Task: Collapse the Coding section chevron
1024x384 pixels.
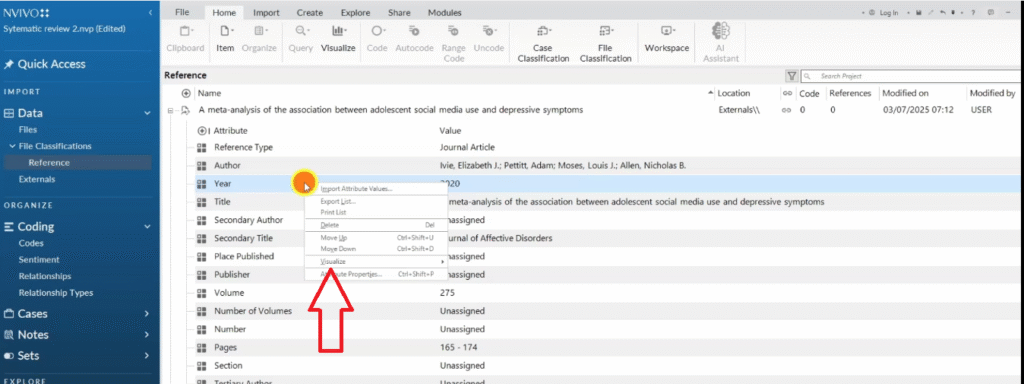Action: click(x=147, y=227)
